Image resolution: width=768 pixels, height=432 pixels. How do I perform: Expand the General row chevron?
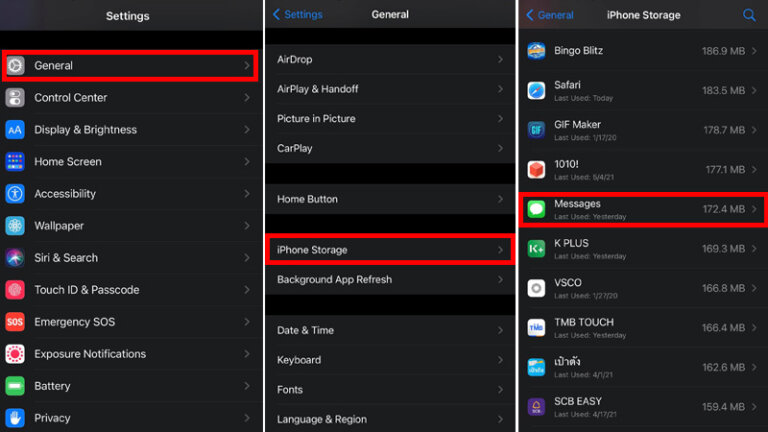(x=247, y=65)
